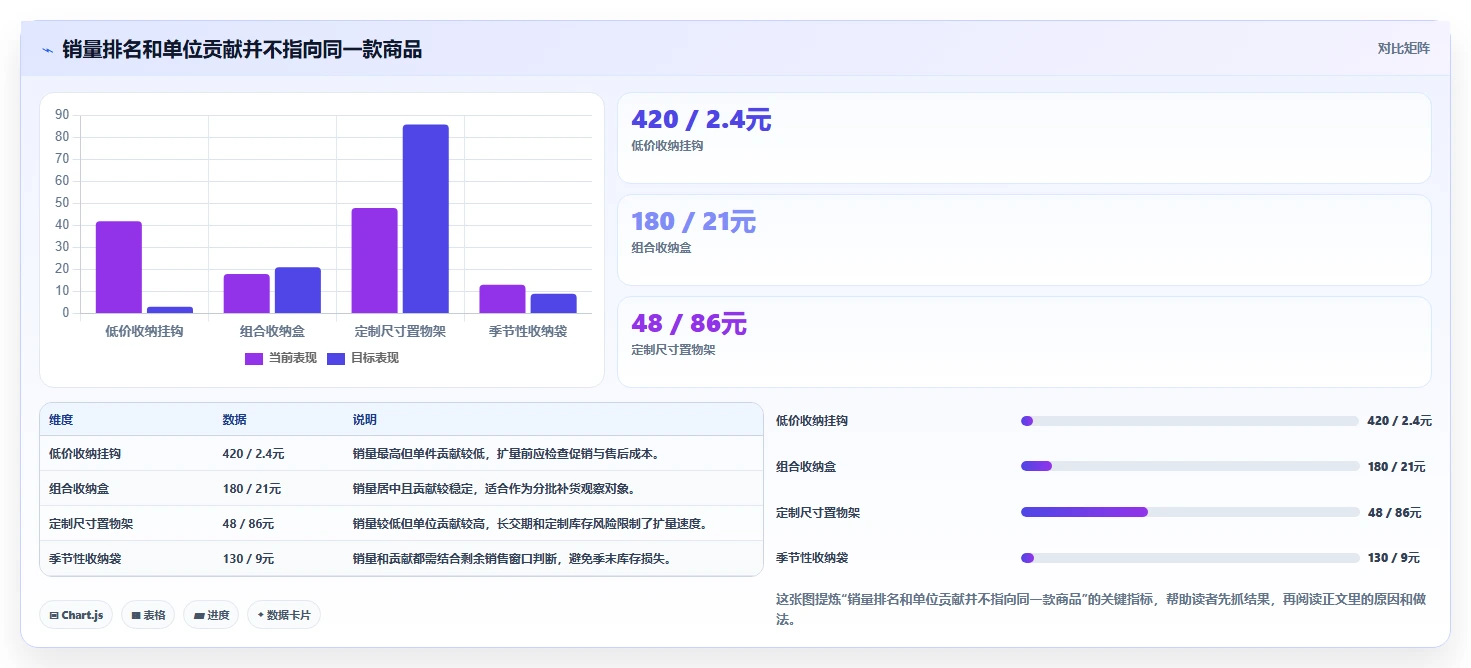Click the 48 / 86元 data card
The image size is (1471, 668).
pos(1024,342)
